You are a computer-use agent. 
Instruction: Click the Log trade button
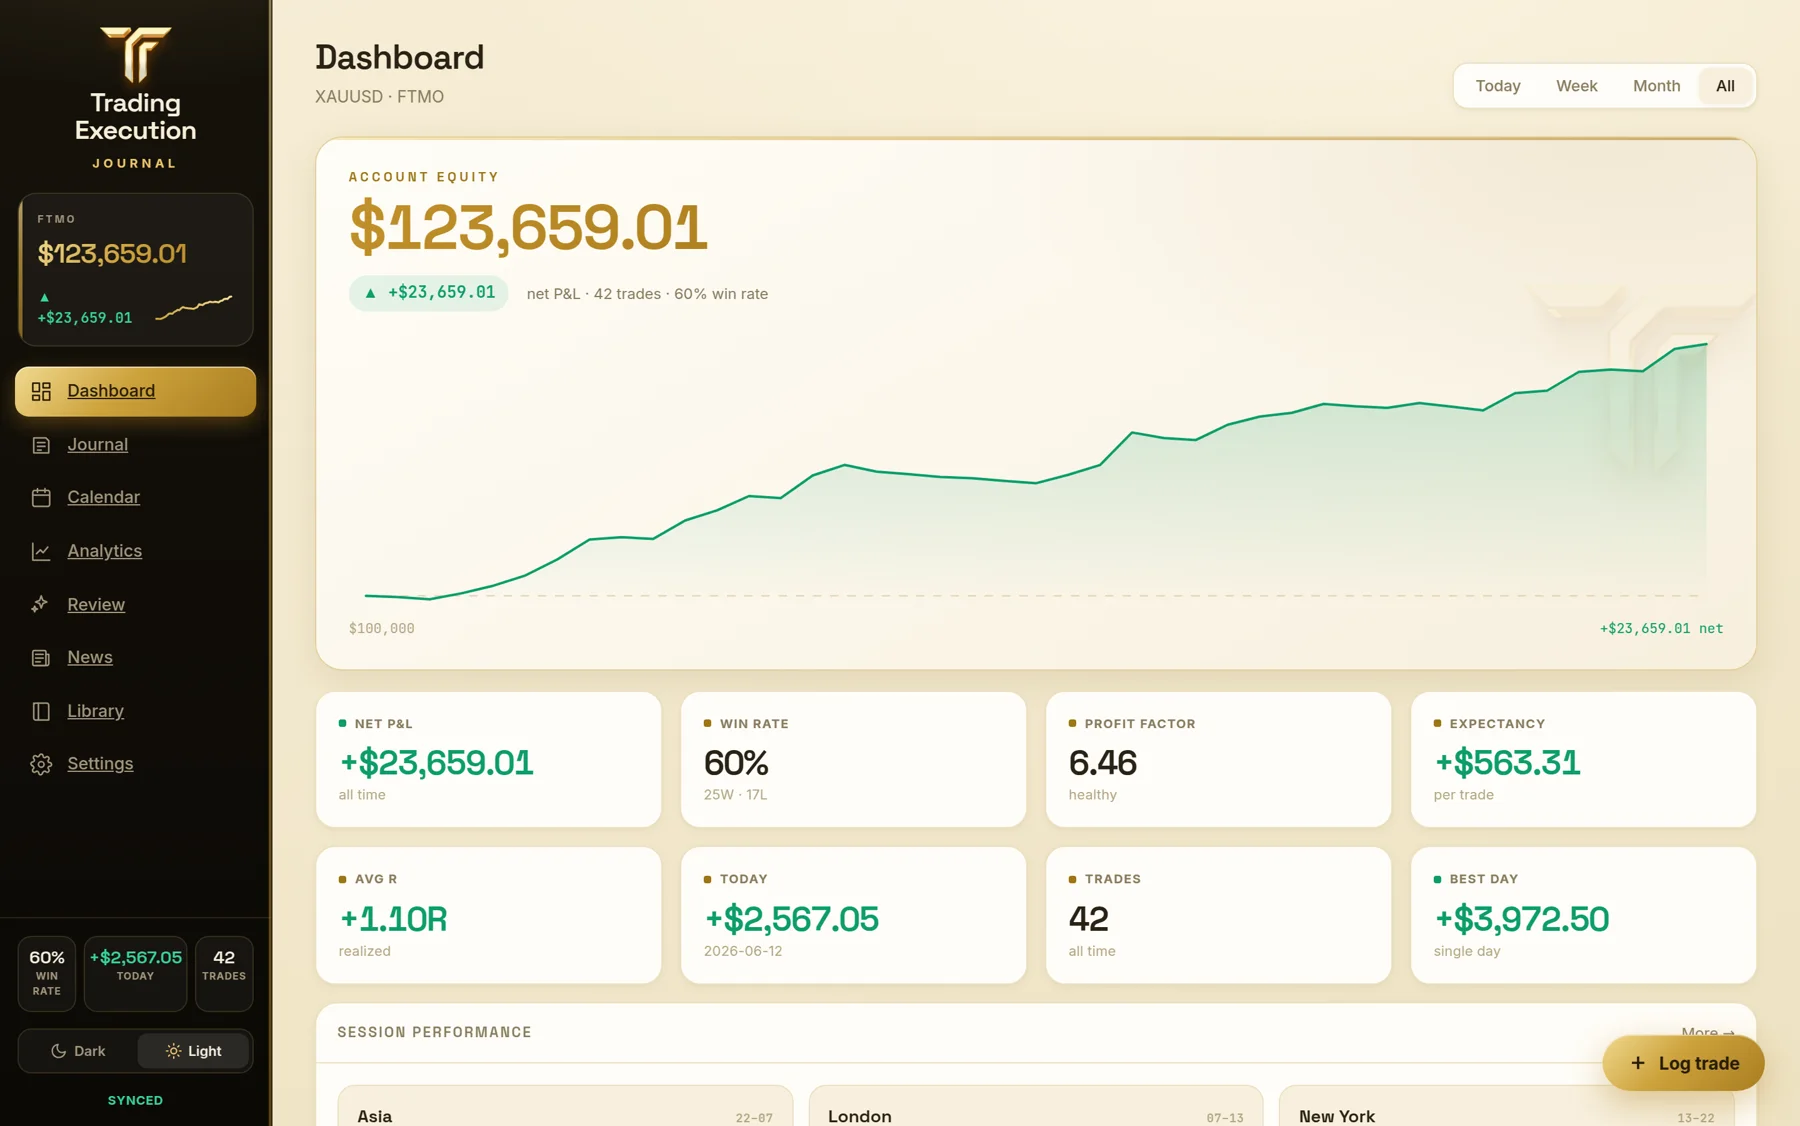coord(1684,1063)
